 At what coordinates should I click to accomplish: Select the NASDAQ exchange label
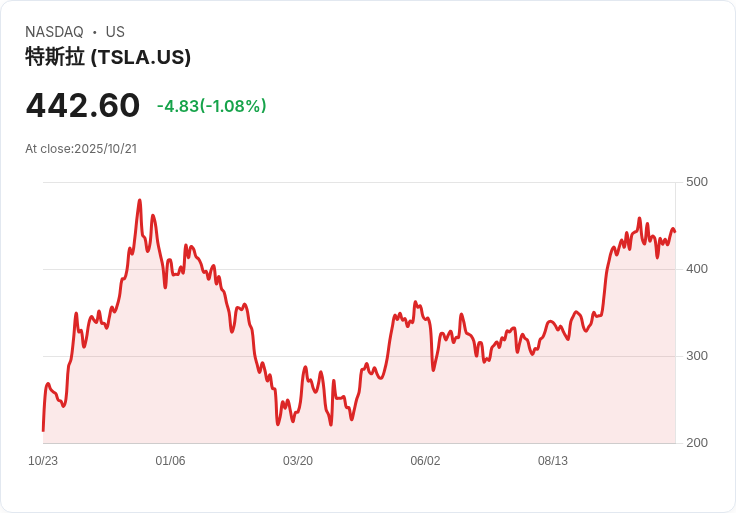(54, 32)
